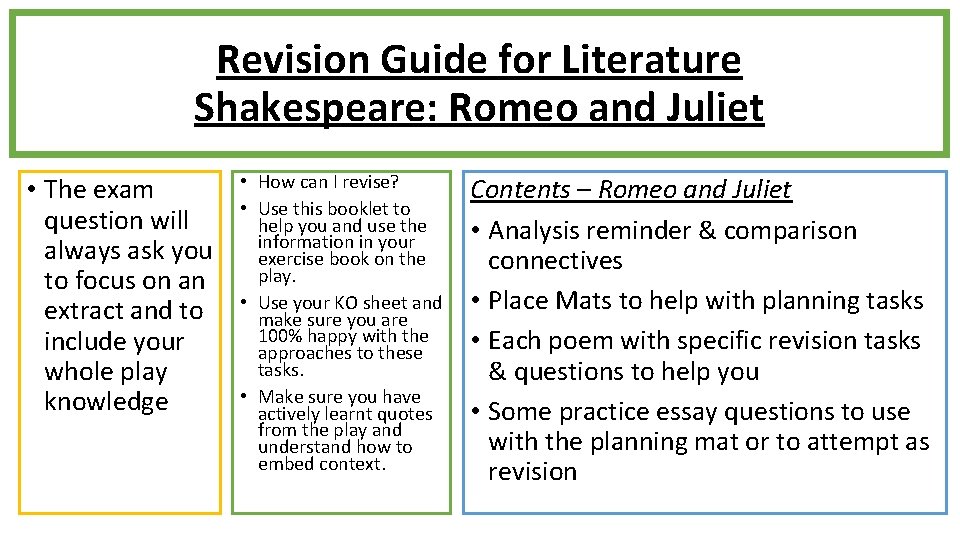
Task: Click the subtitle 'Shakespeare: Romeo and Juliet'
Action: click(x=479, y=108)
